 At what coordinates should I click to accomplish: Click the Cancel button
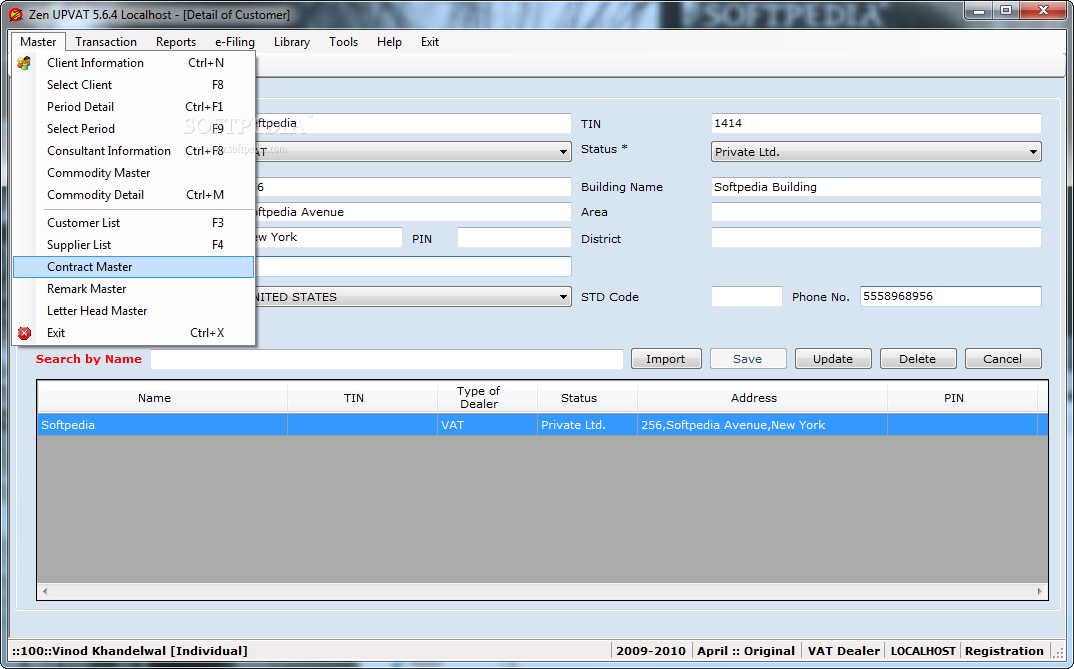(x=1003, y=359)
